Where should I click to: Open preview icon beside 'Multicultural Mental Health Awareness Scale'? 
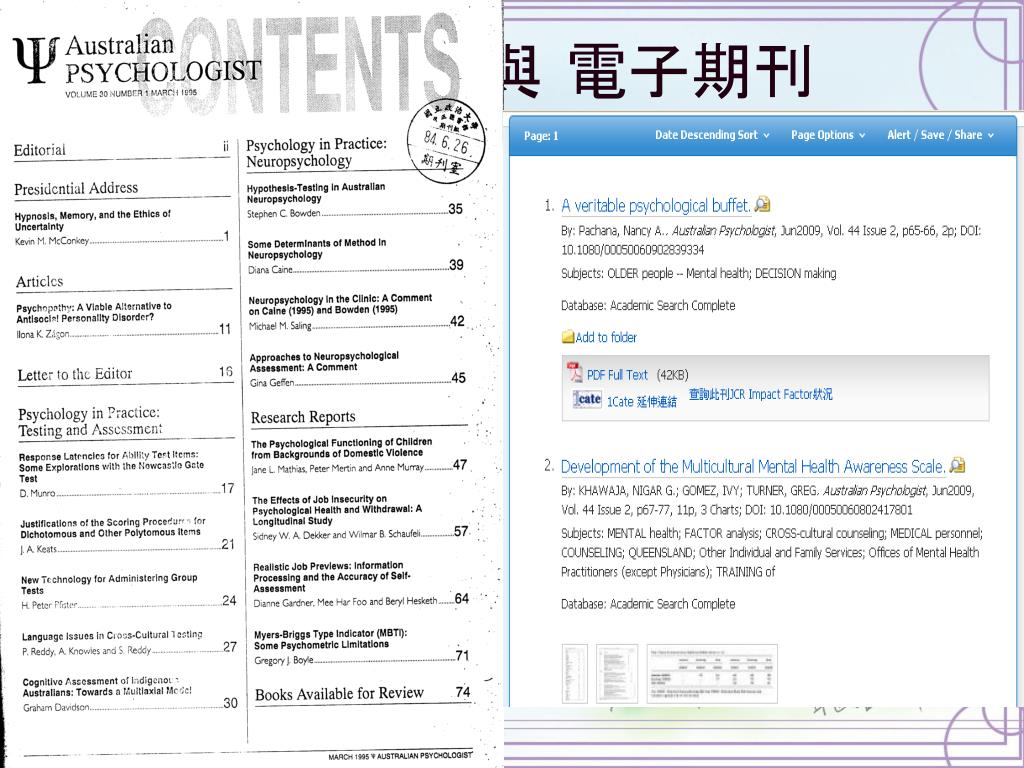[x=957, y=466]
